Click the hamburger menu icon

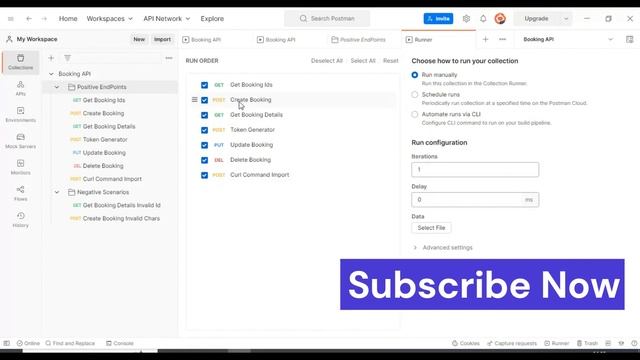pyautogui.click(x=11, y=19)
